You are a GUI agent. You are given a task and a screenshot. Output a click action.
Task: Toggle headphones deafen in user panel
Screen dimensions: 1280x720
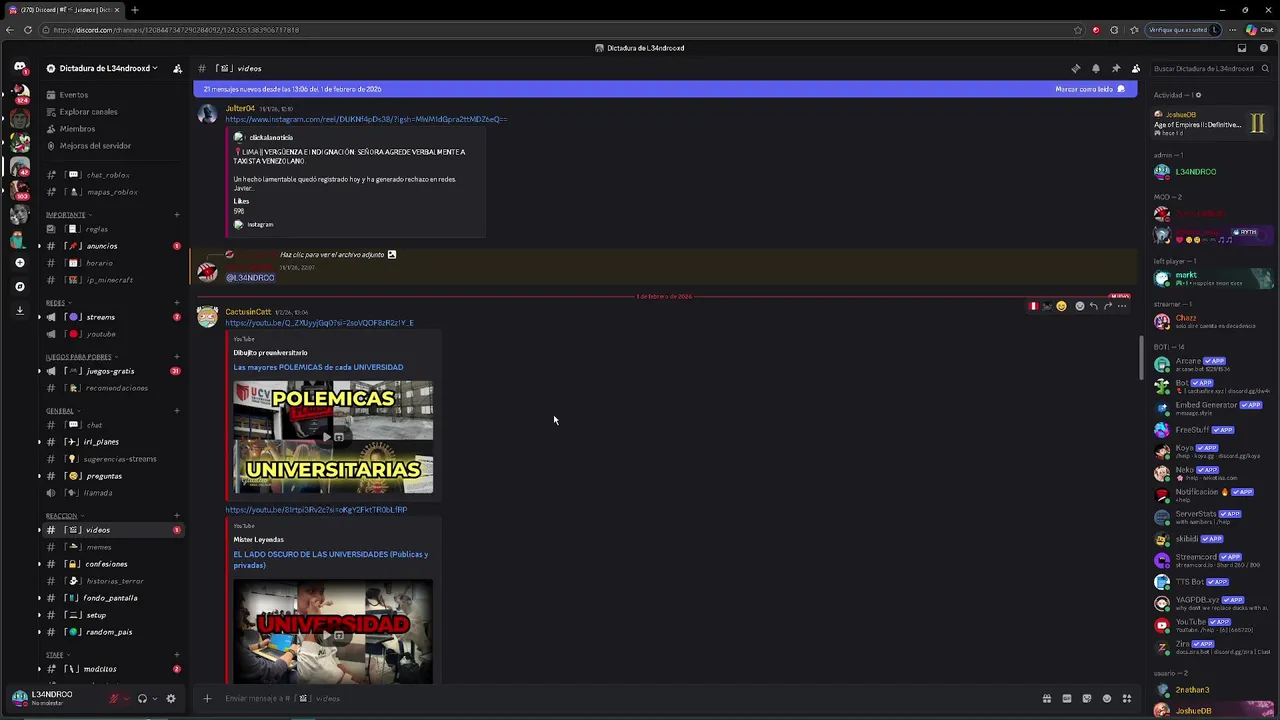(142, 699)
